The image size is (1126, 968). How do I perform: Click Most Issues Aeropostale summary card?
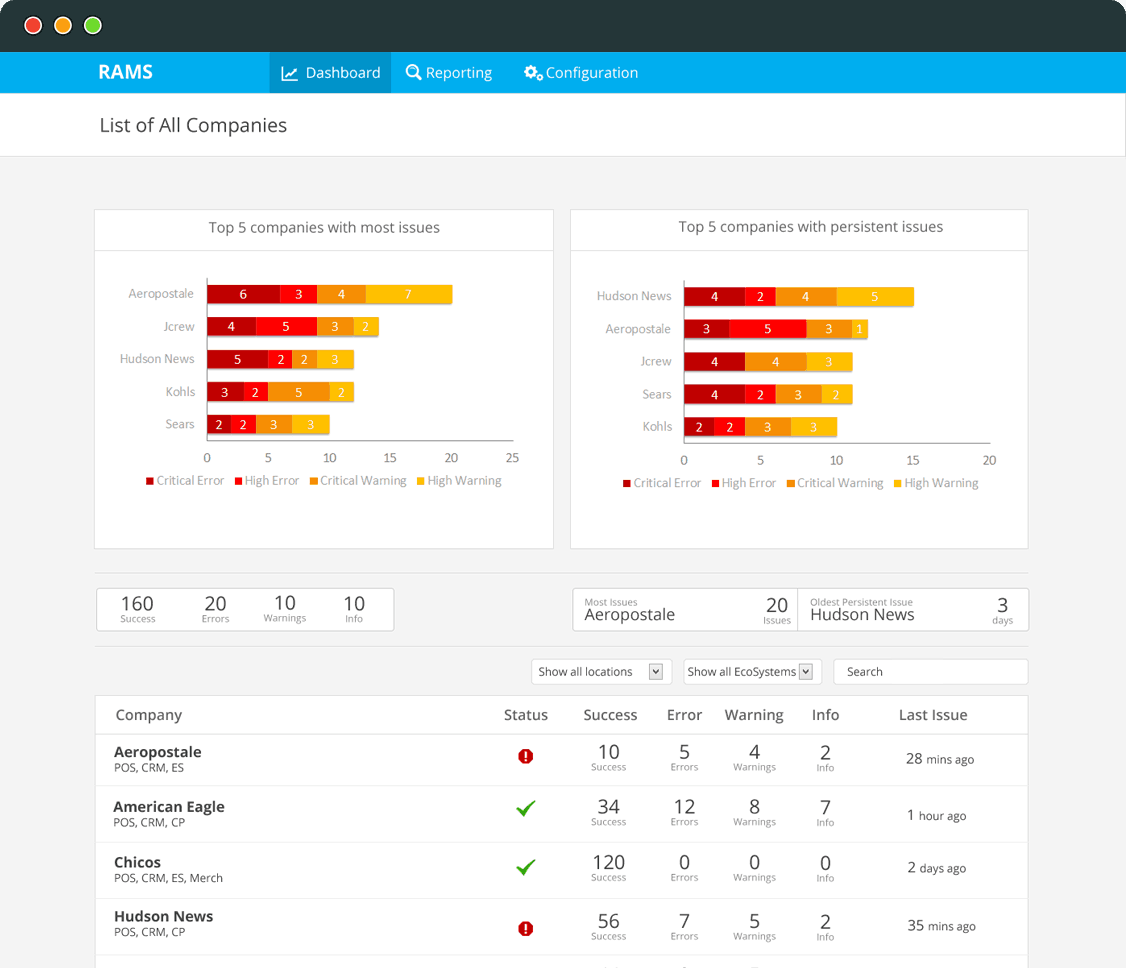click(x=685, y=610)
